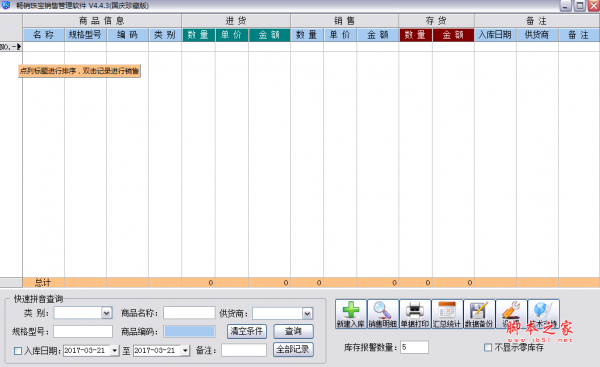Viewport: 600px width, 367px height.
Task: Click the 单据打印 printer icon
Action: [415, 314]
